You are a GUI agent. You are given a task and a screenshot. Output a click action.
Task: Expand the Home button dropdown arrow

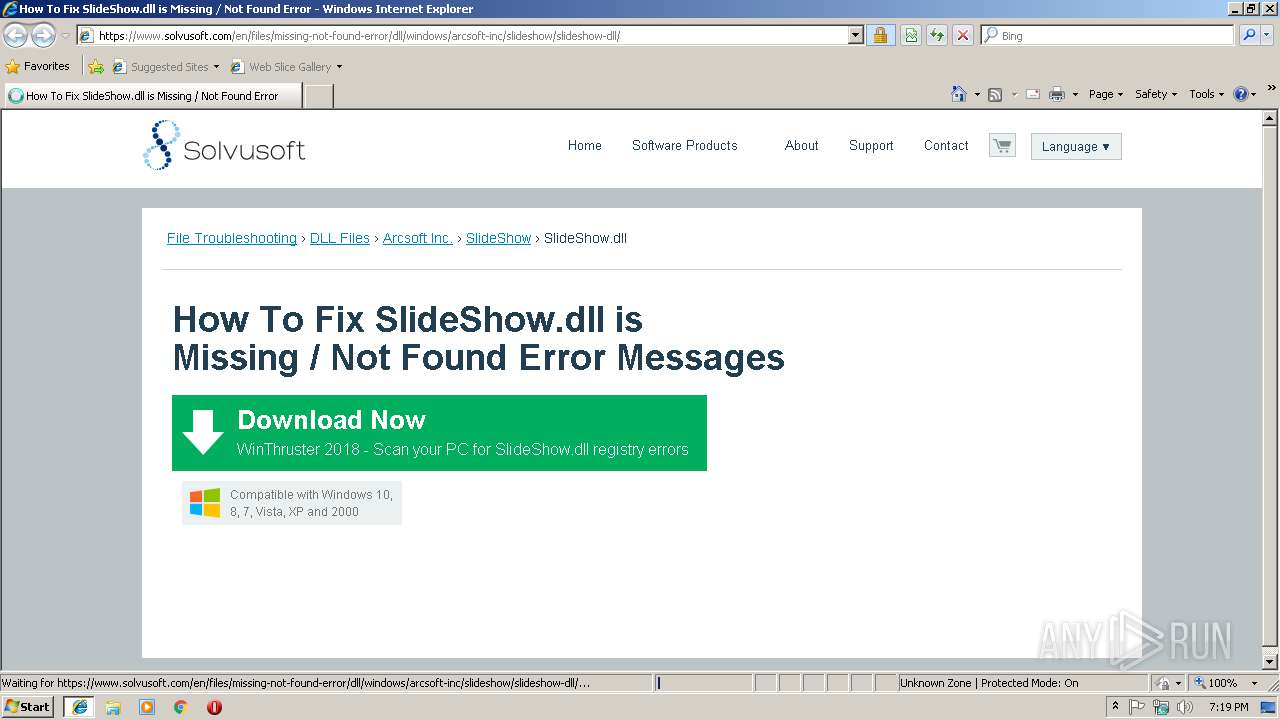976,94
